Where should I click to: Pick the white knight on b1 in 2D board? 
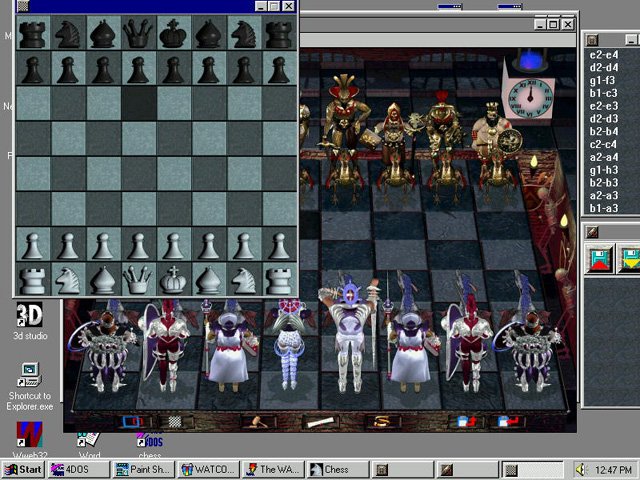click(68, 280)
